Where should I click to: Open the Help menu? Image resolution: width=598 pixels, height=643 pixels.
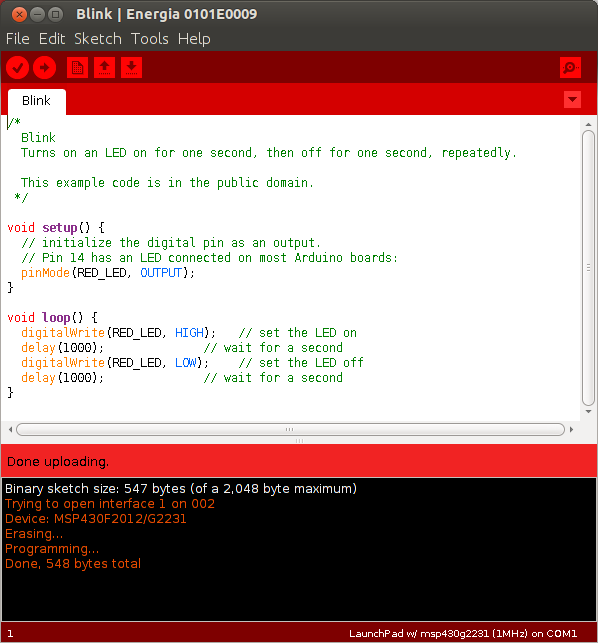[x=194, y=39]
